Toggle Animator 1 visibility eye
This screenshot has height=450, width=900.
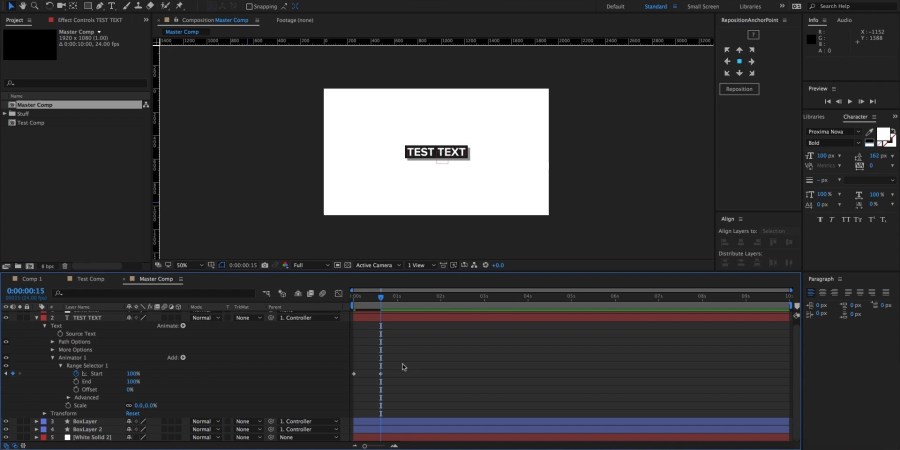click(x=6, y=358)
